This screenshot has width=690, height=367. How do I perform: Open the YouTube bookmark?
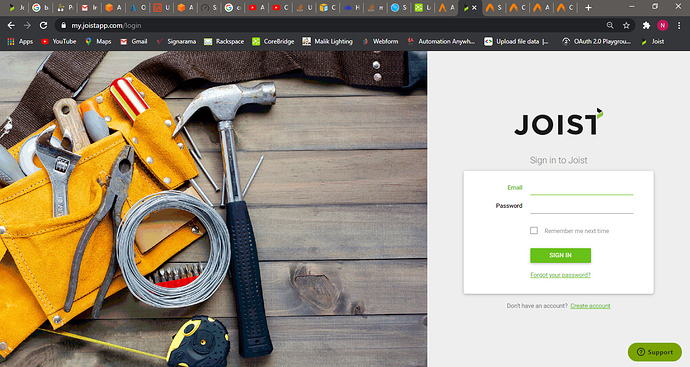(x=59, y=41)
